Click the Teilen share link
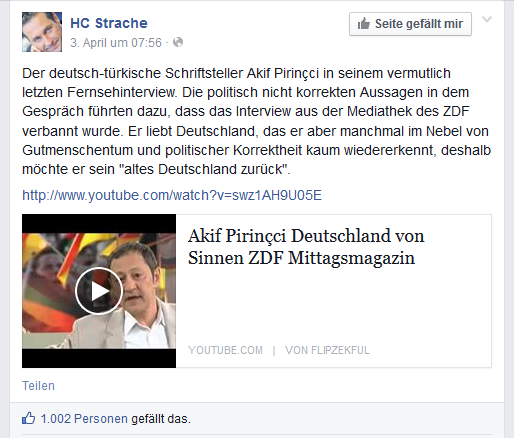 pos(38,386)
